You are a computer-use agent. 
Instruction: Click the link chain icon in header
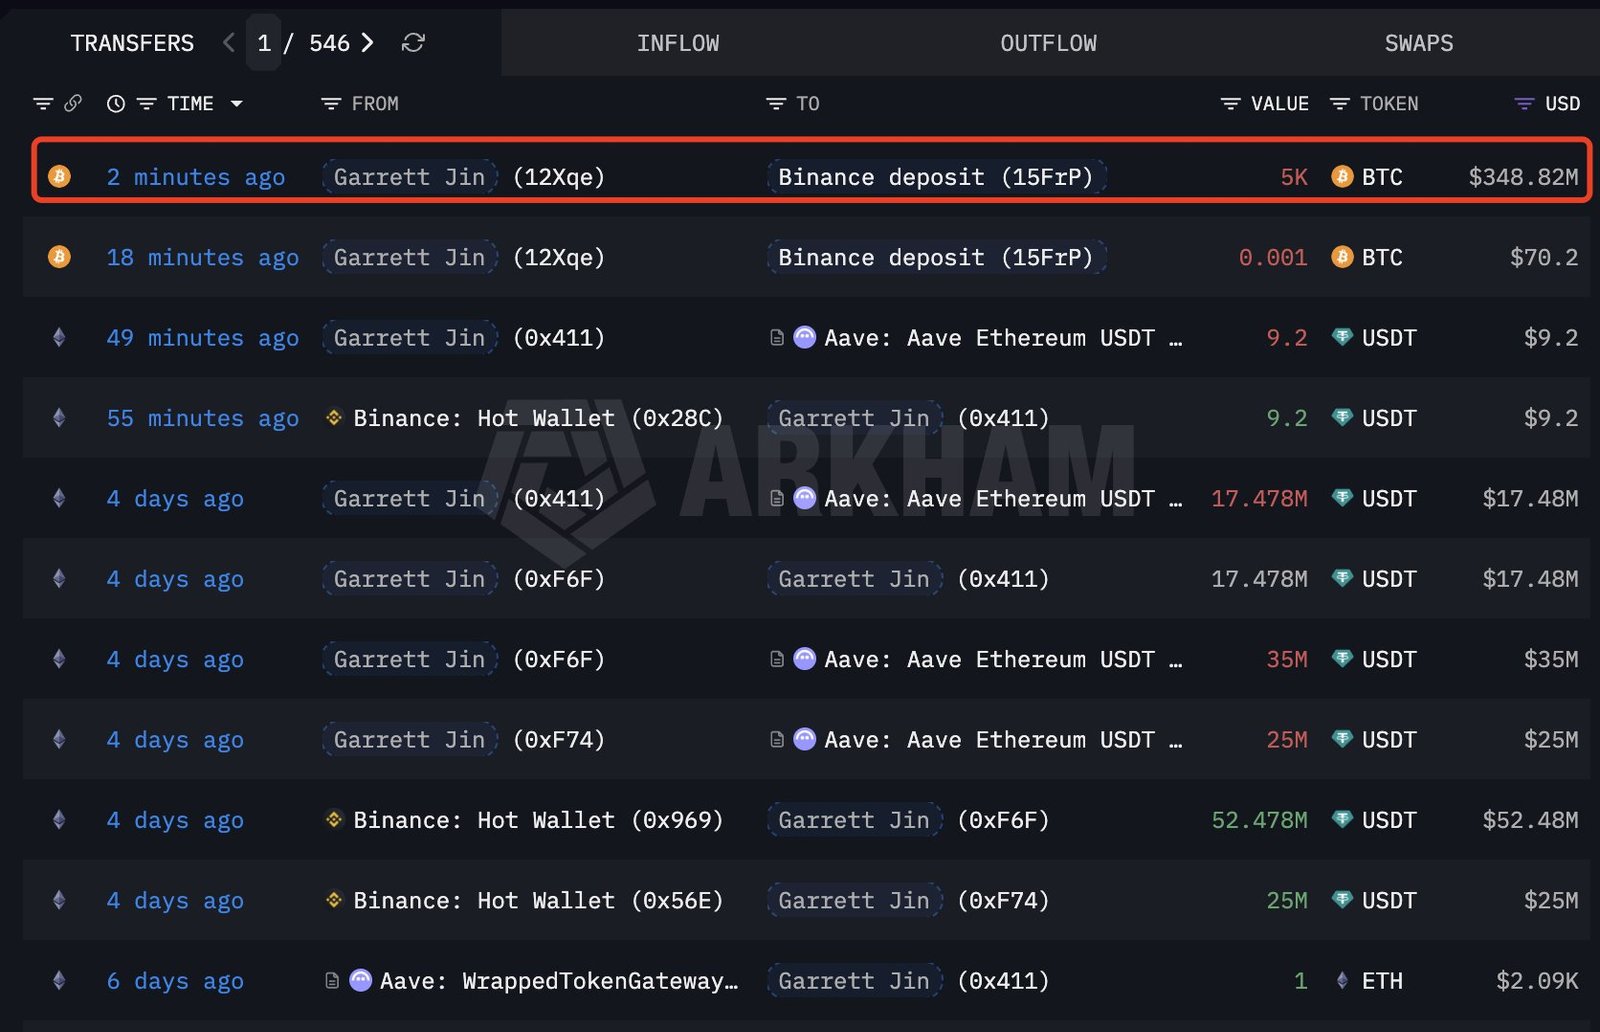[73, 104]
